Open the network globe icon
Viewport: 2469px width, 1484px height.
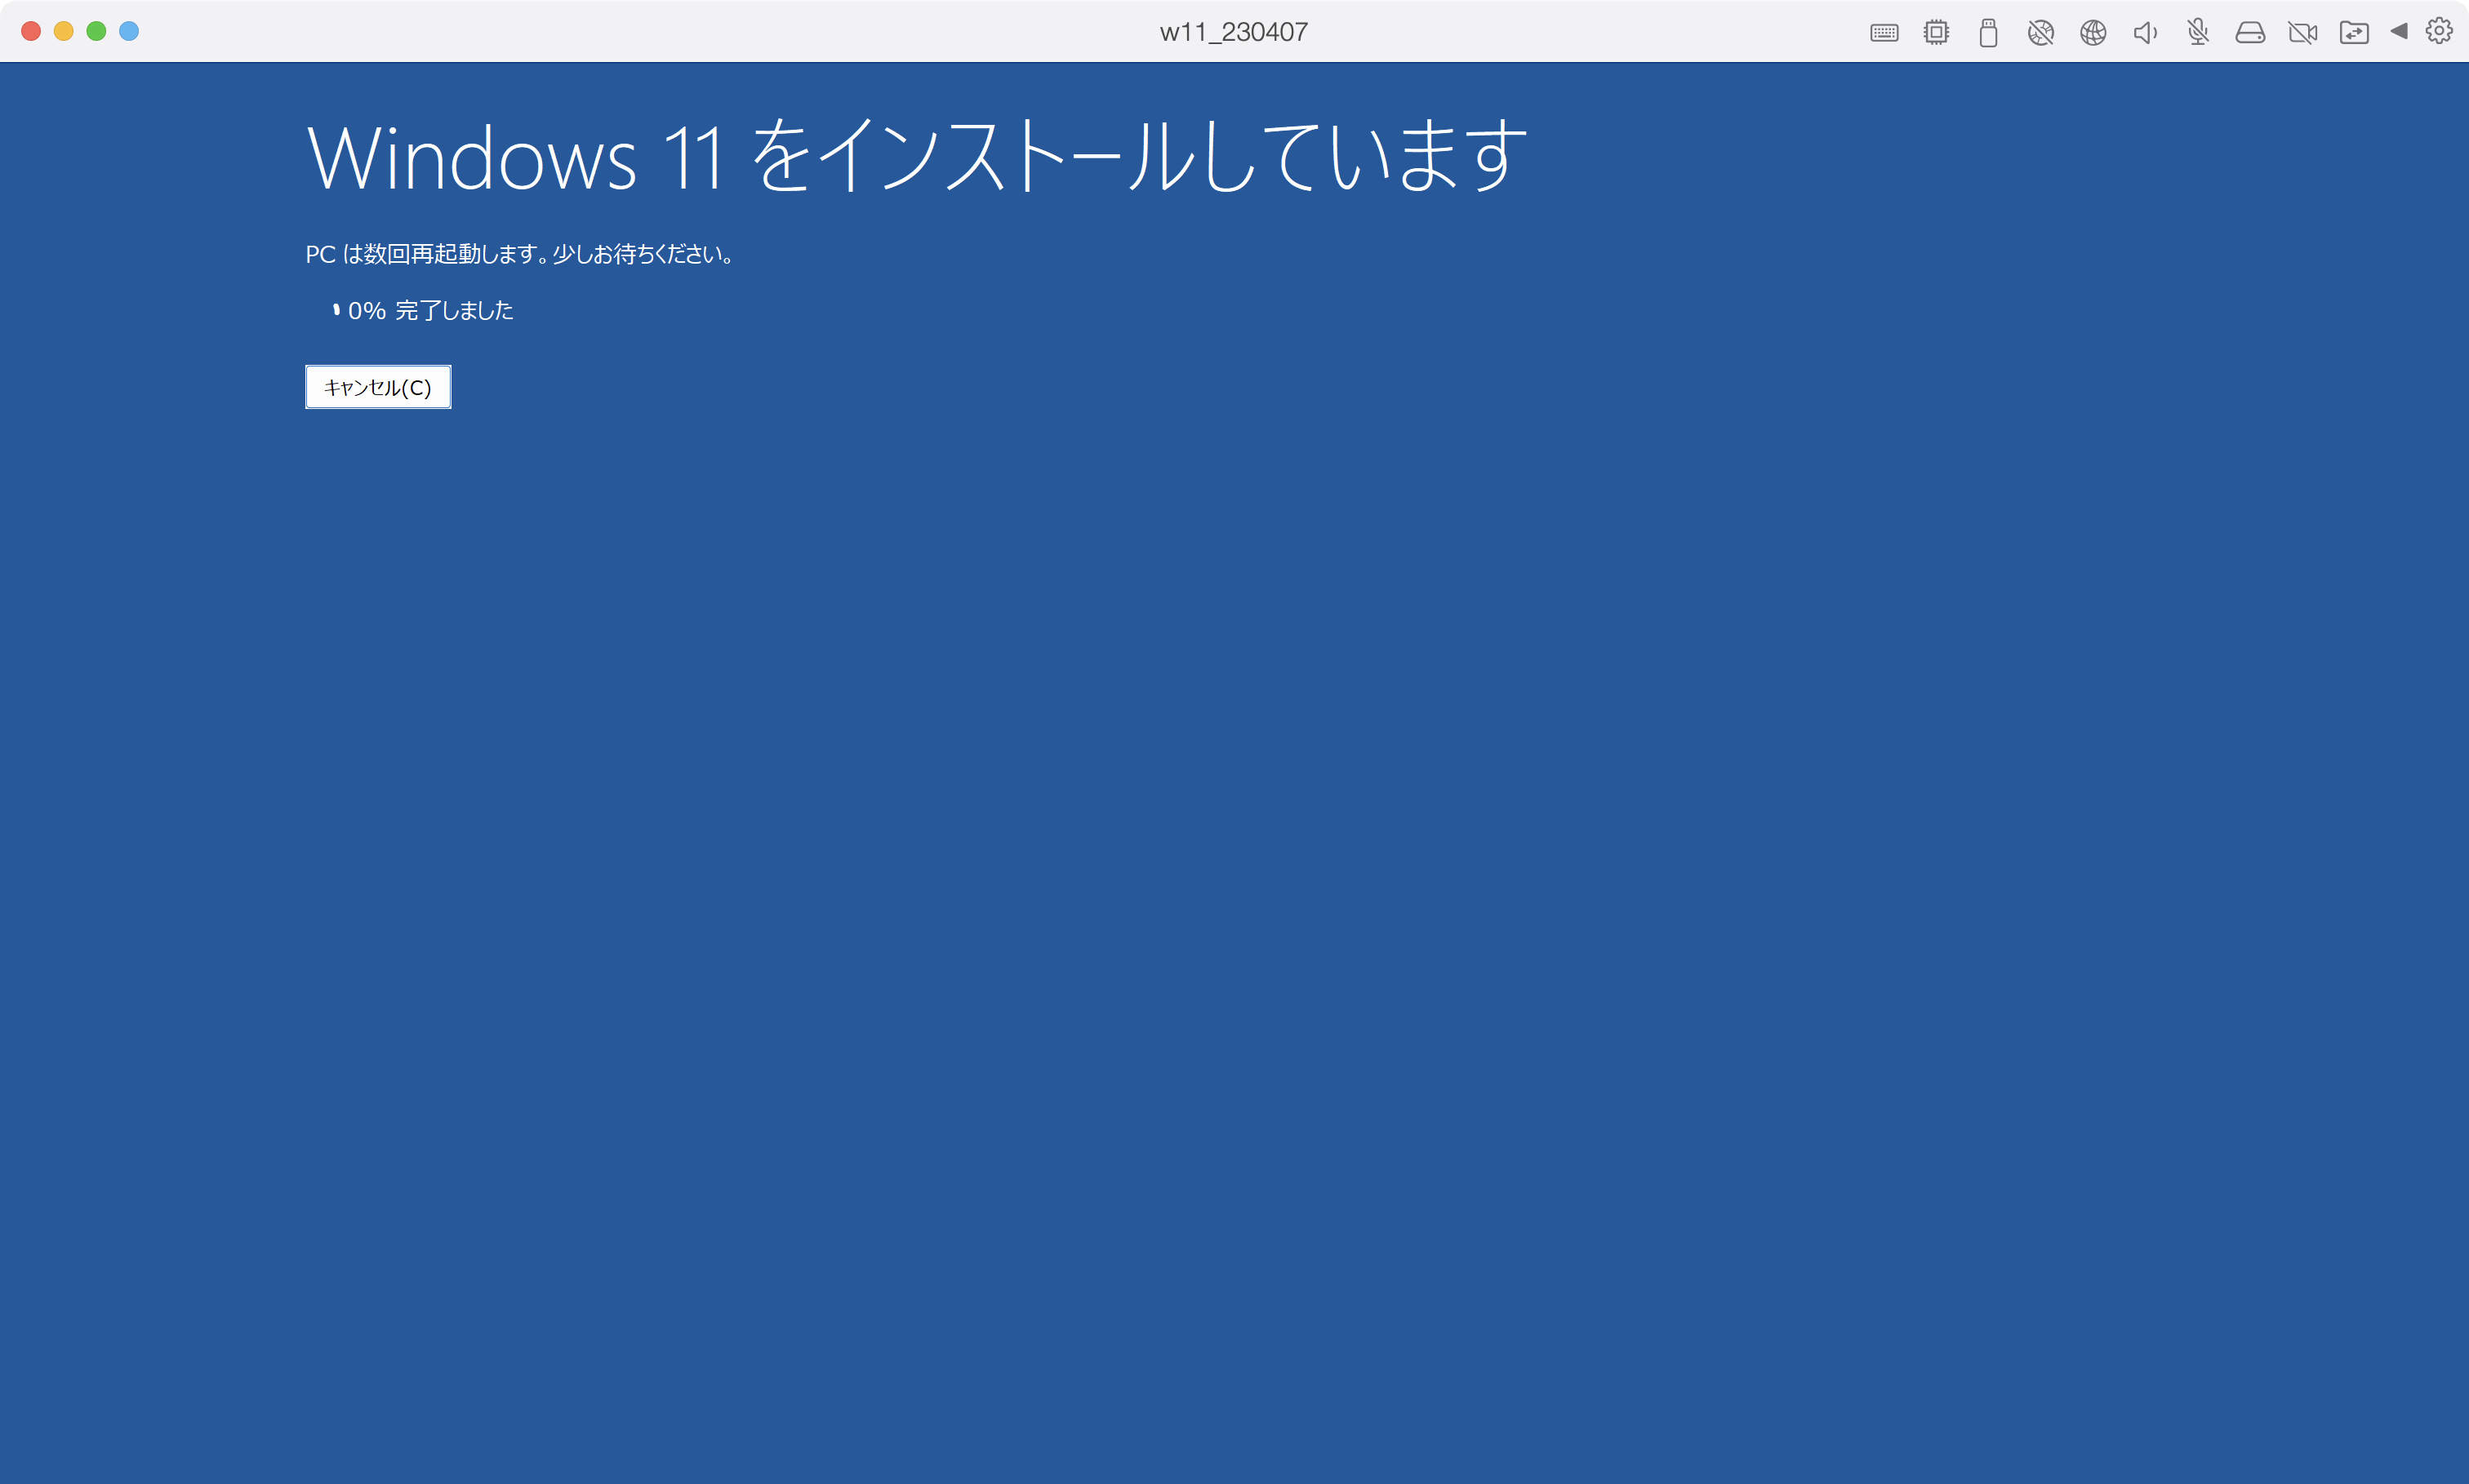2093,33
